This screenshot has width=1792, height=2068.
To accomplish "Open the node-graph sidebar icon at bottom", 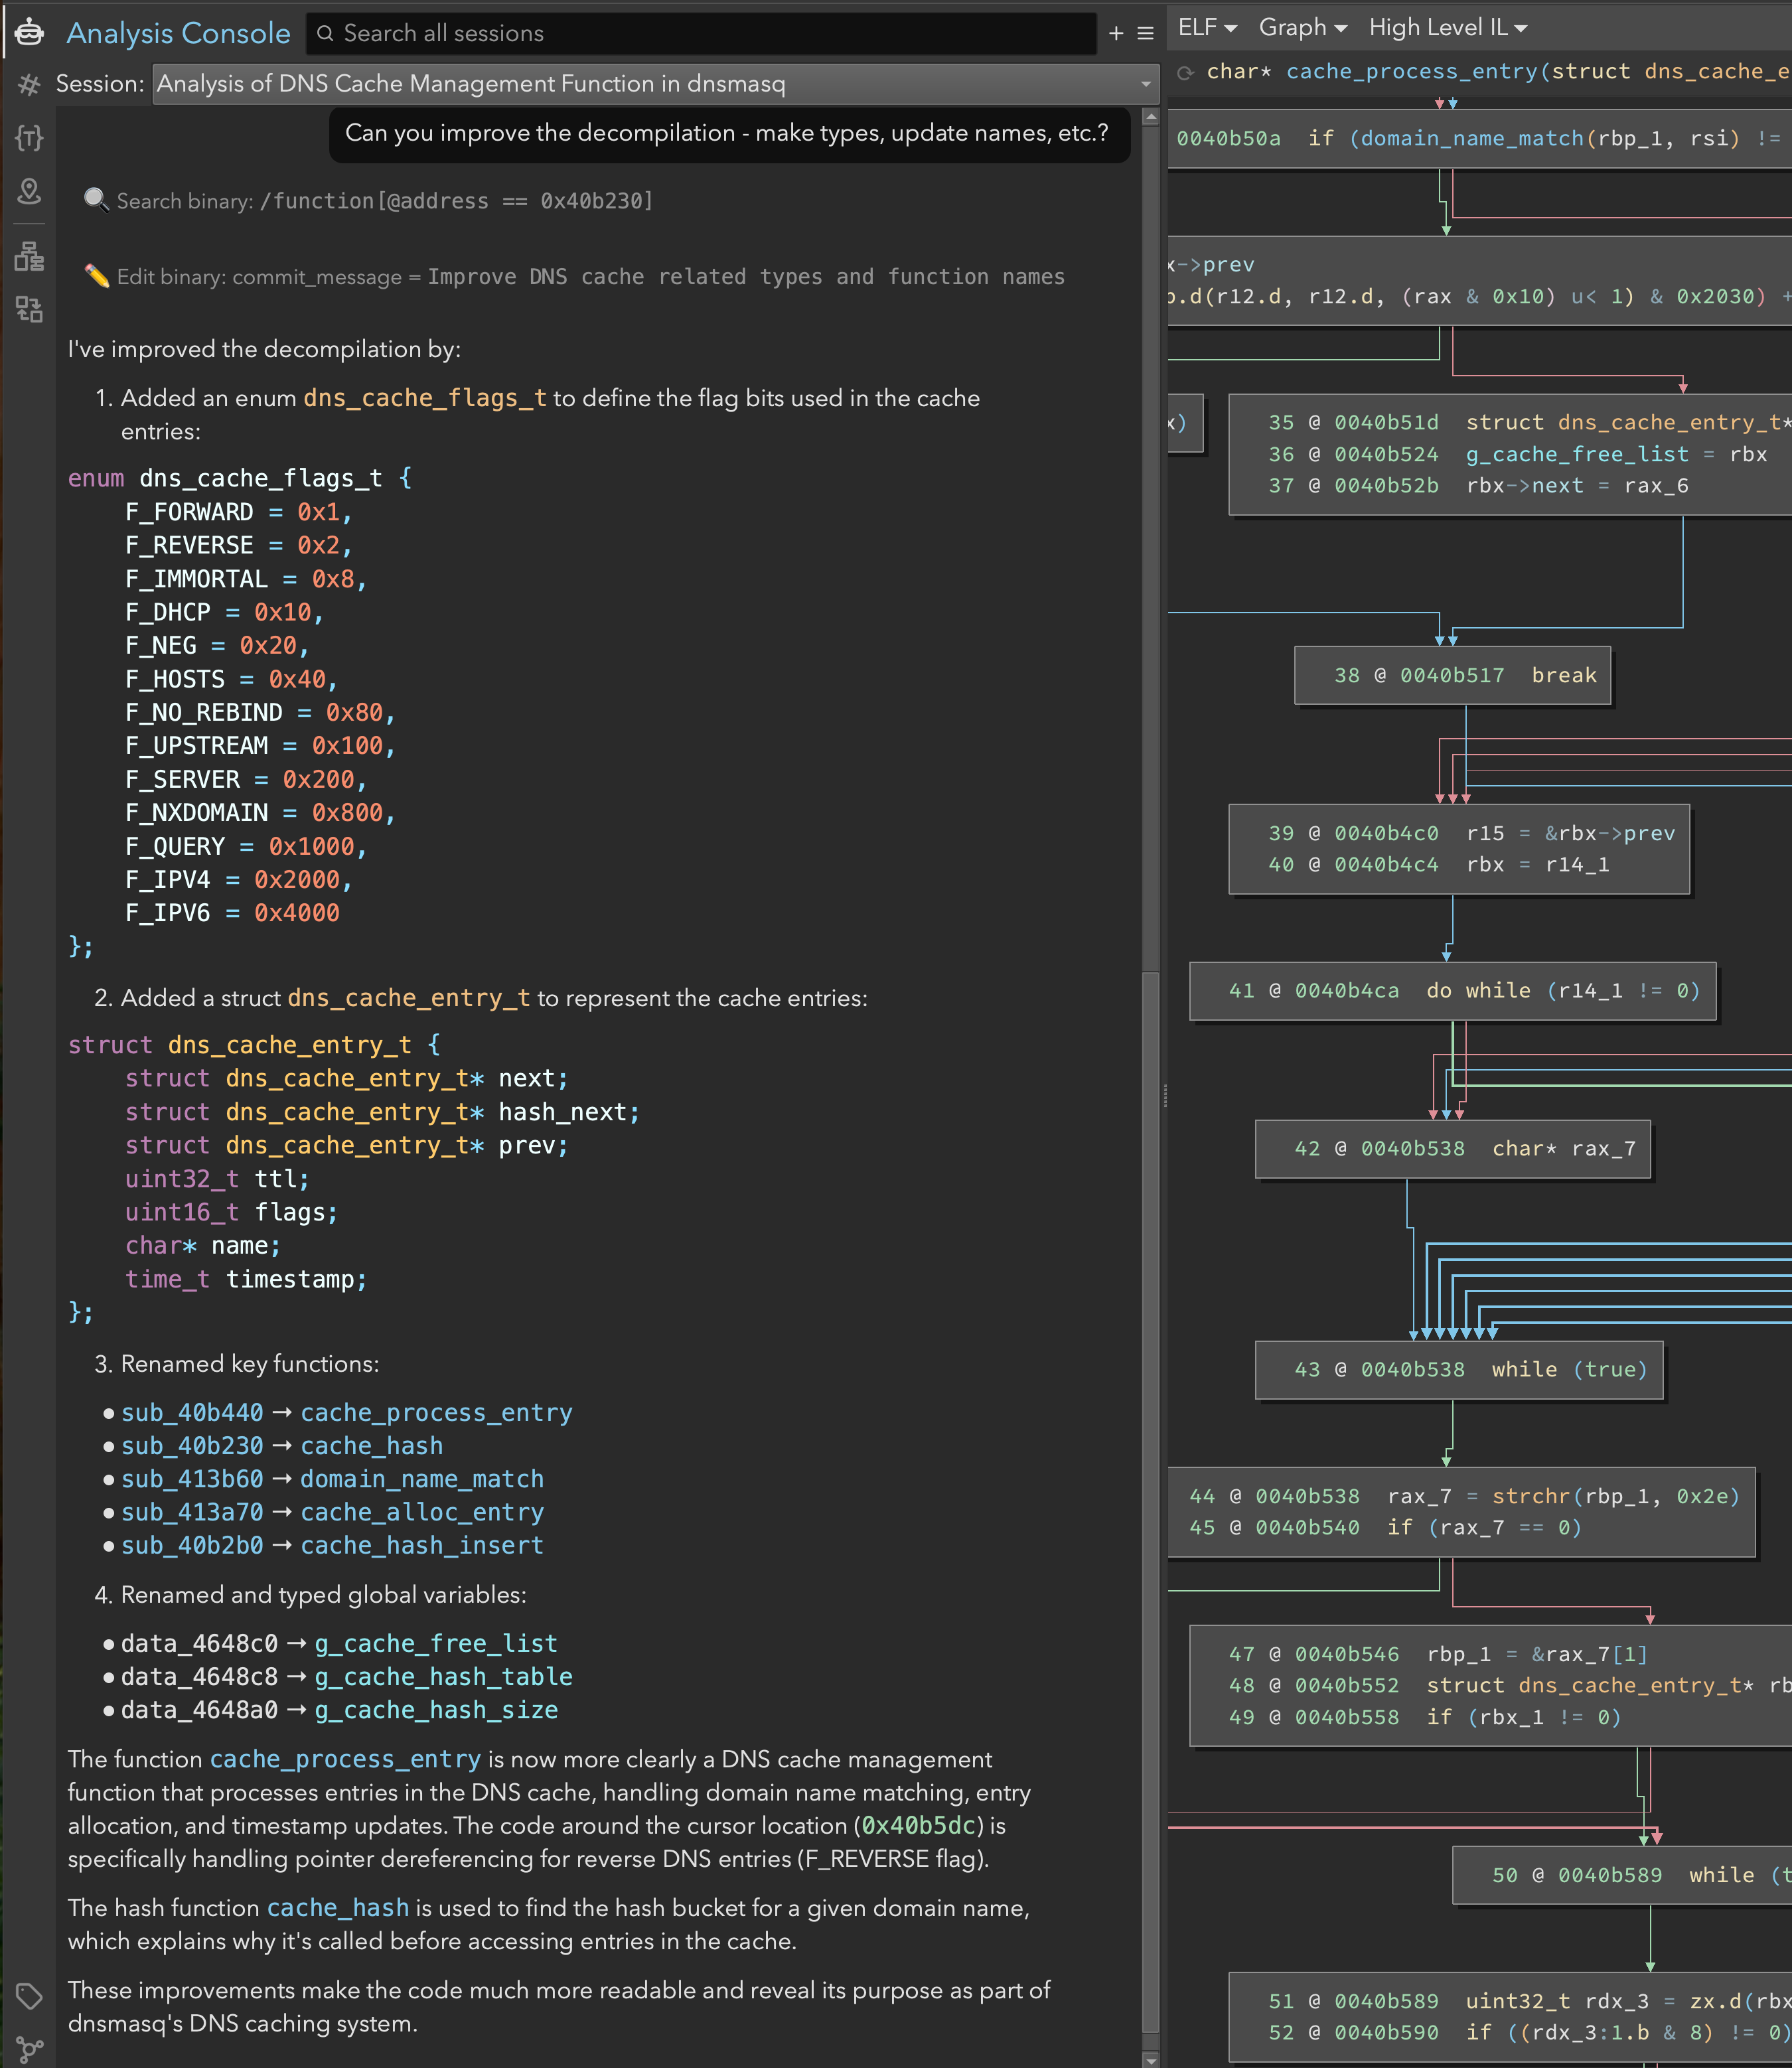I will coord(29,2049).
